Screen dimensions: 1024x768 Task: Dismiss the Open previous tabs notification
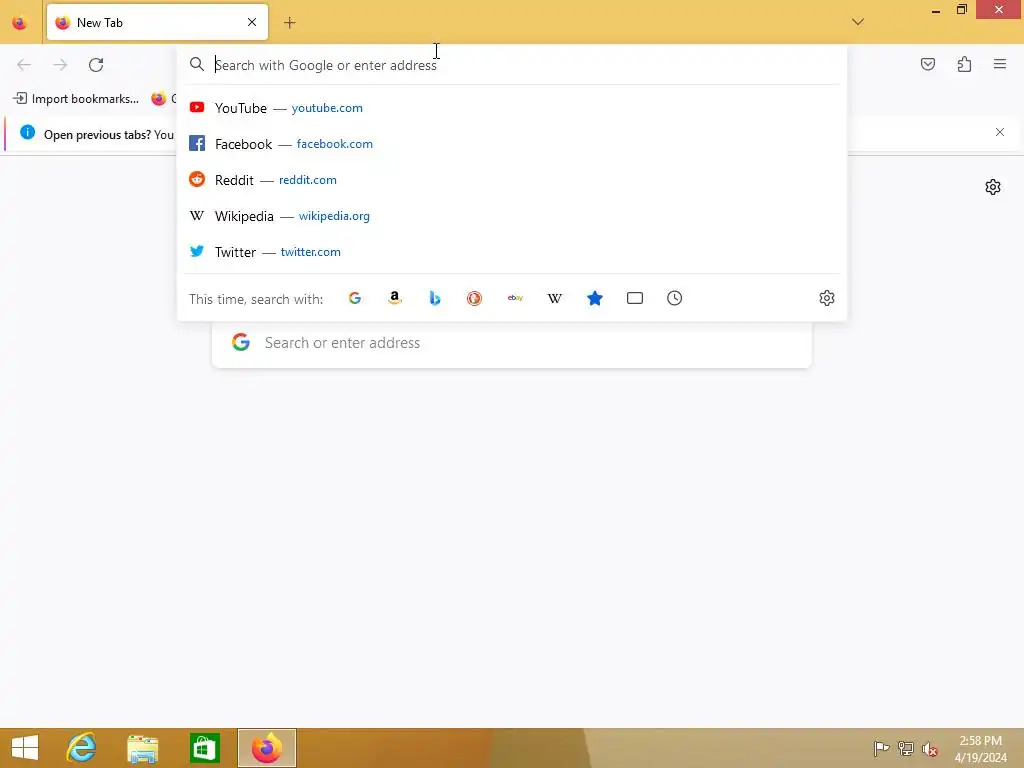tap(1000, 133)
